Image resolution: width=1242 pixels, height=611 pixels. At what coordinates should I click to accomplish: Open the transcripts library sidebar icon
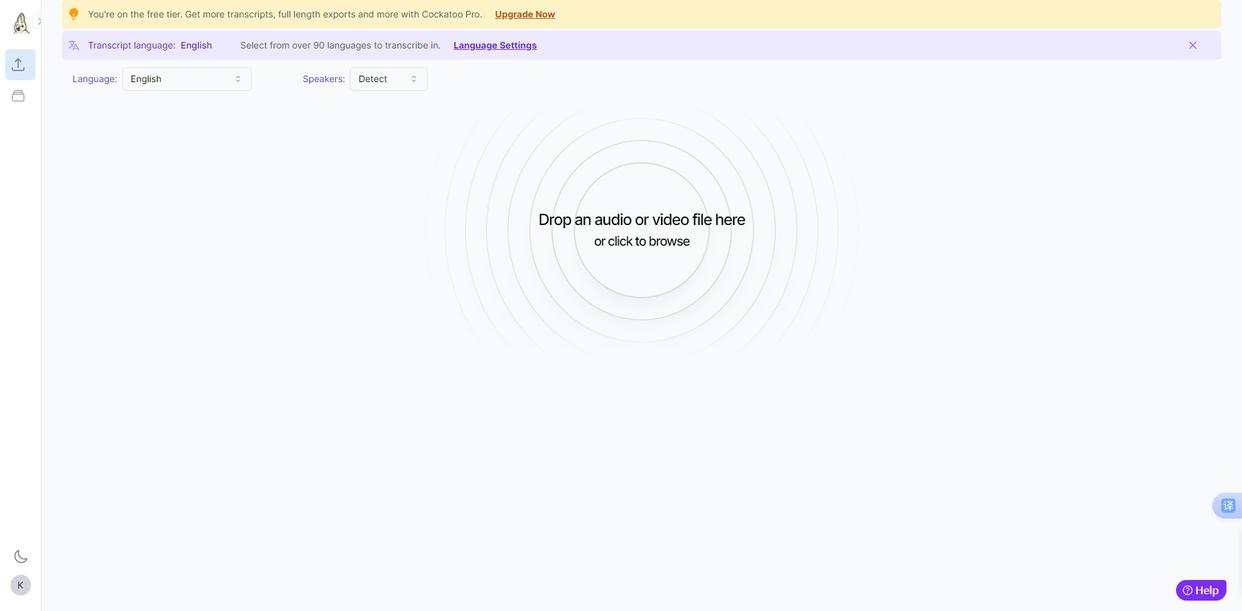coord(18,96)
